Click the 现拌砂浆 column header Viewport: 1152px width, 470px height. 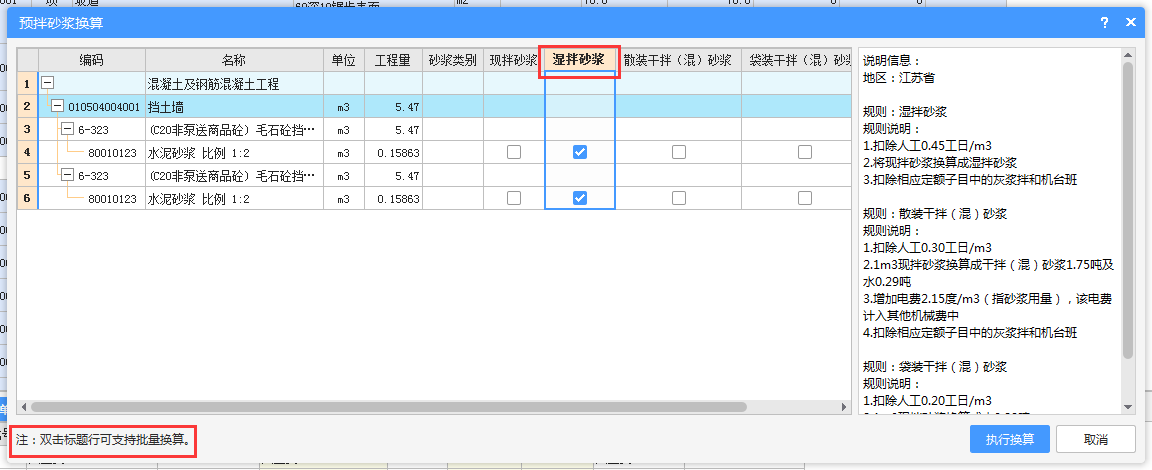[514, 60]
